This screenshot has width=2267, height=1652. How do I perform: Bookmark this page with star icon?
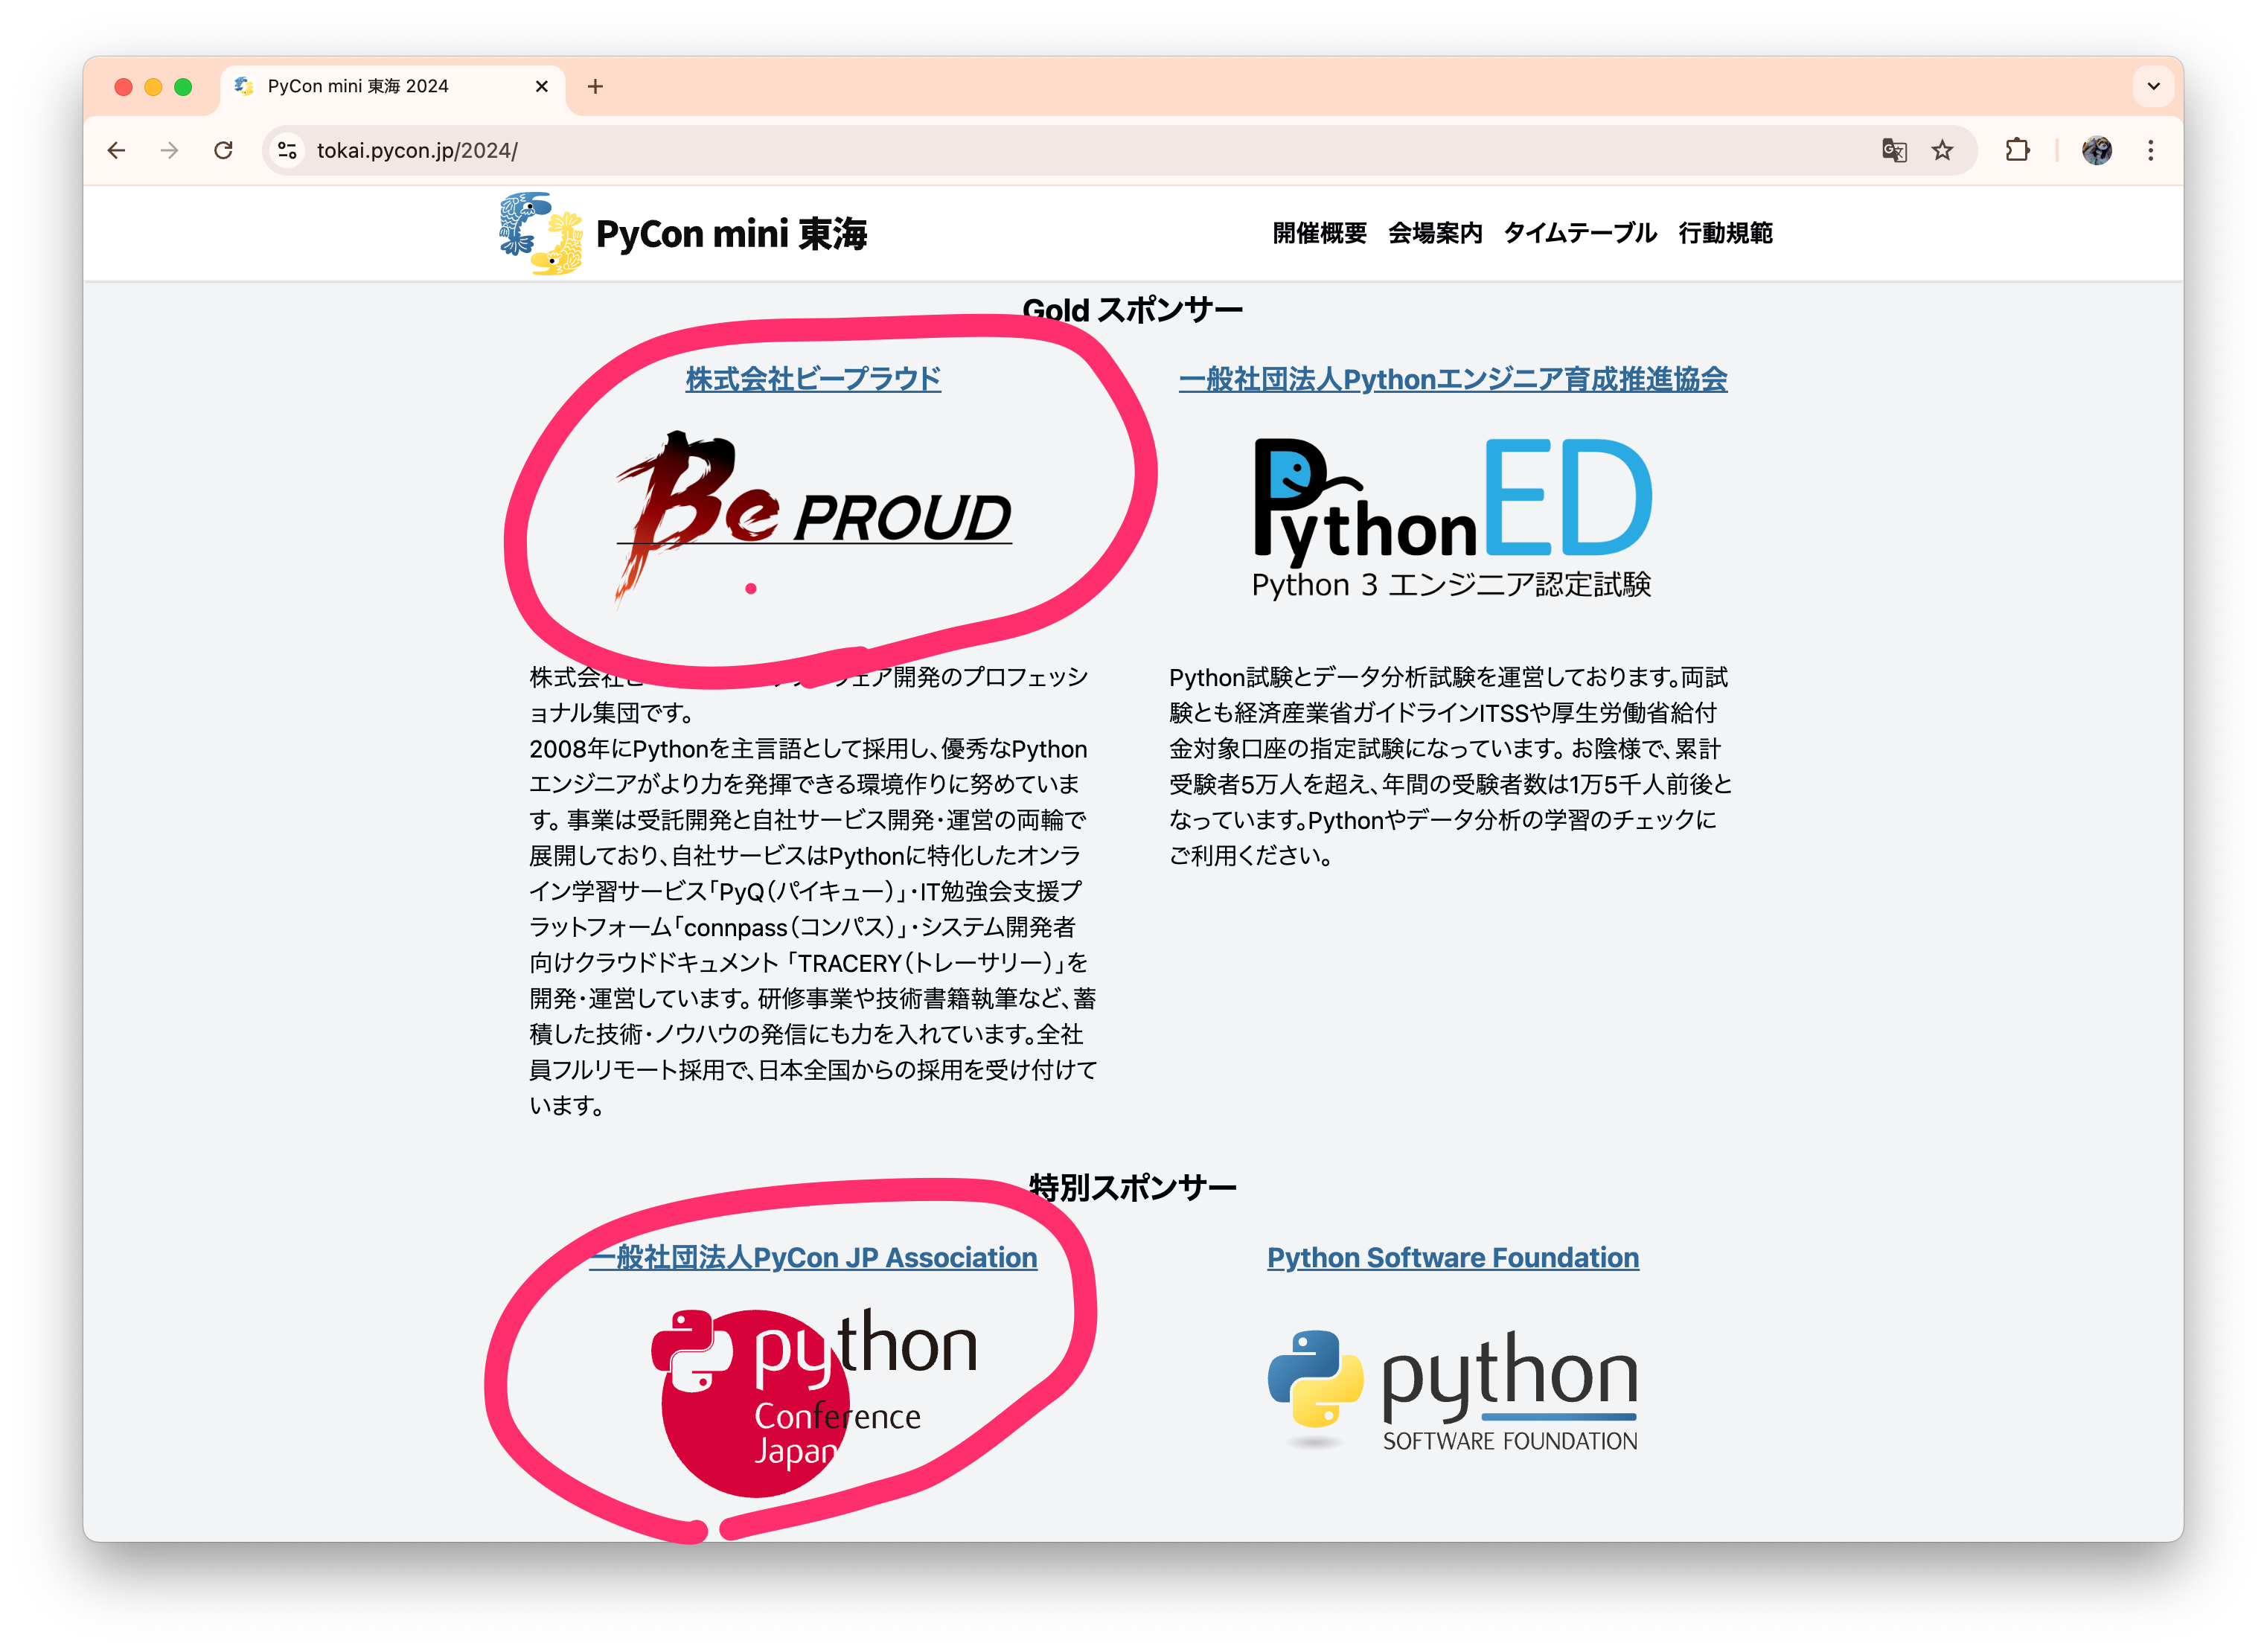click(x=1942, y=150)
